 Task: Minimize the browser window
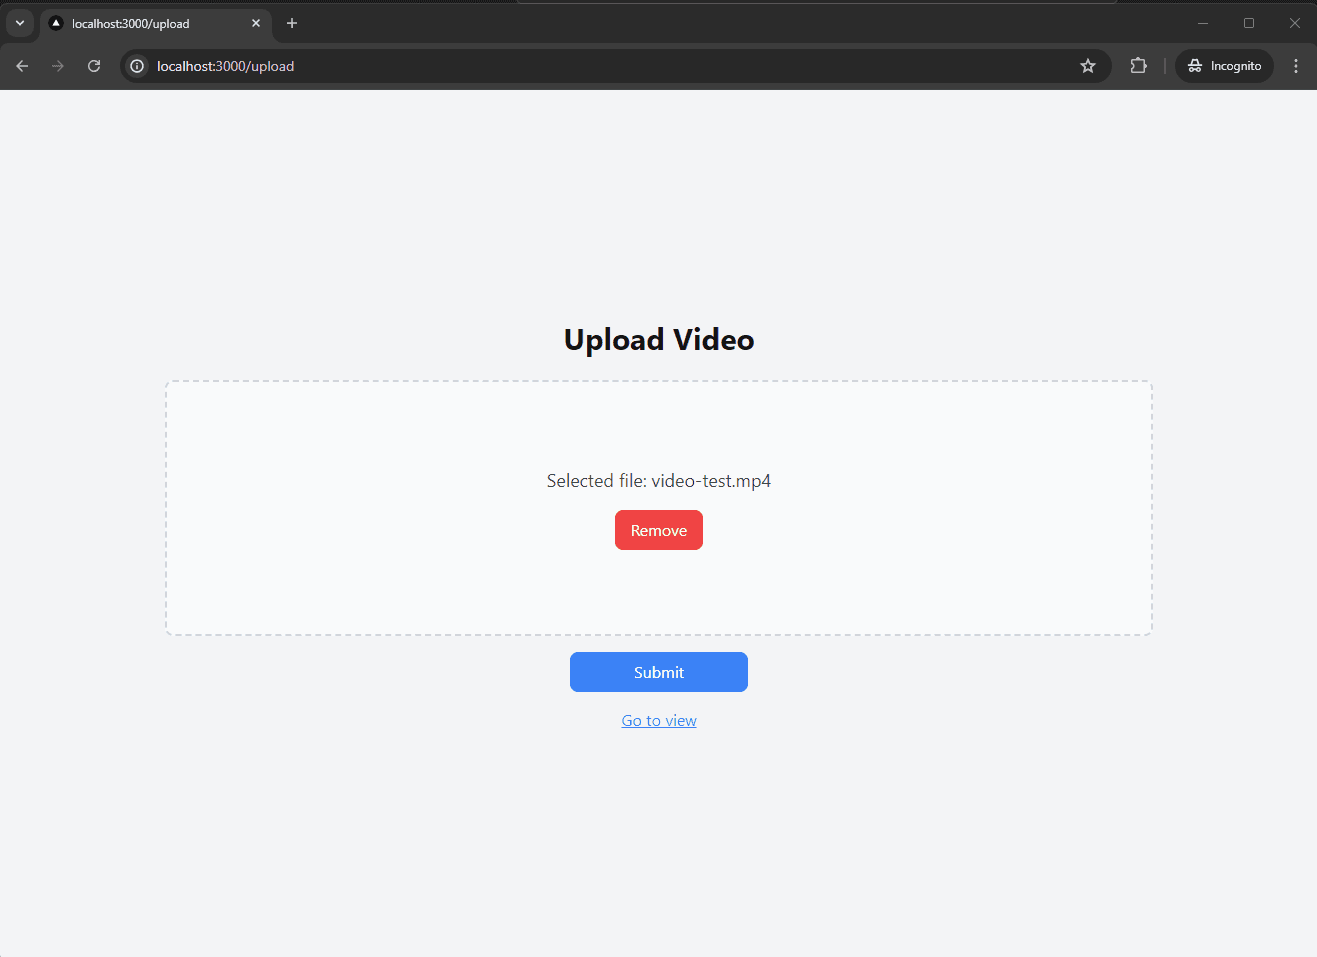point(1203,23)
